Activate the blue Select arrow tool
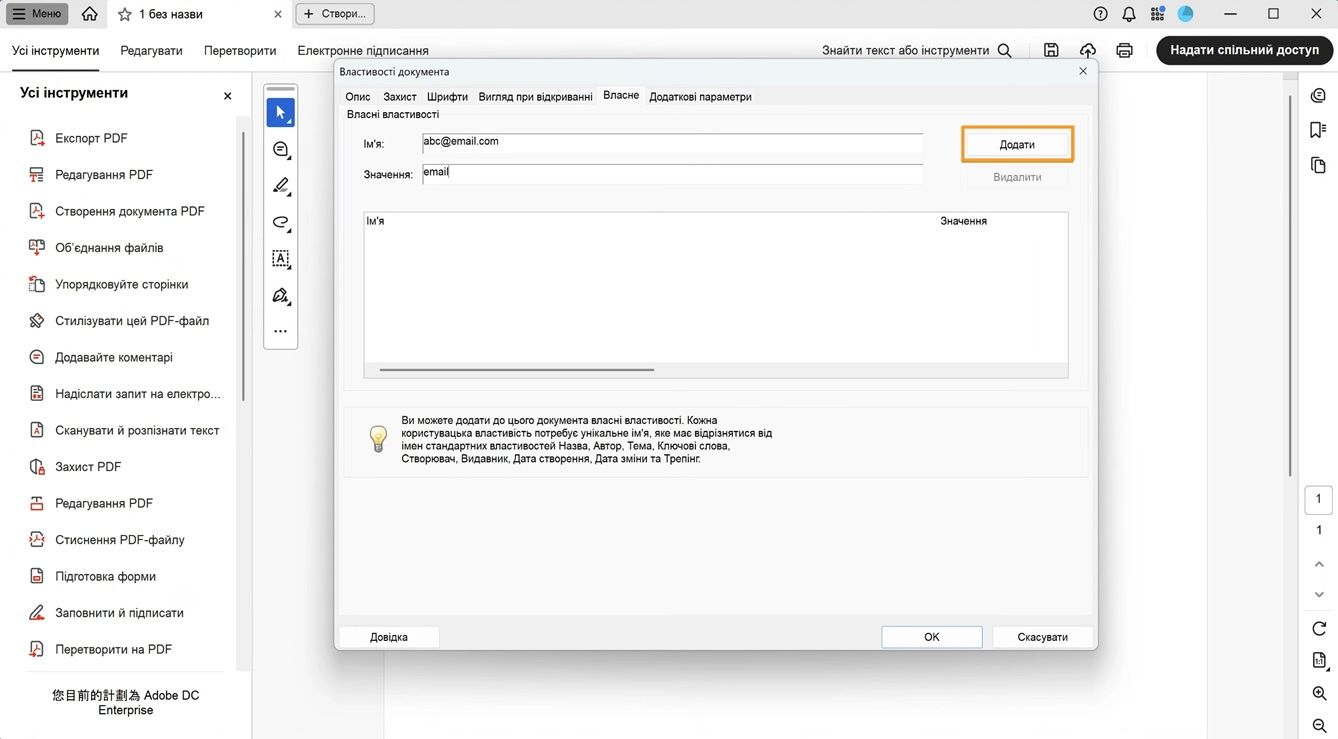This screenshot has width=1338, height=739. coord(281,113)
